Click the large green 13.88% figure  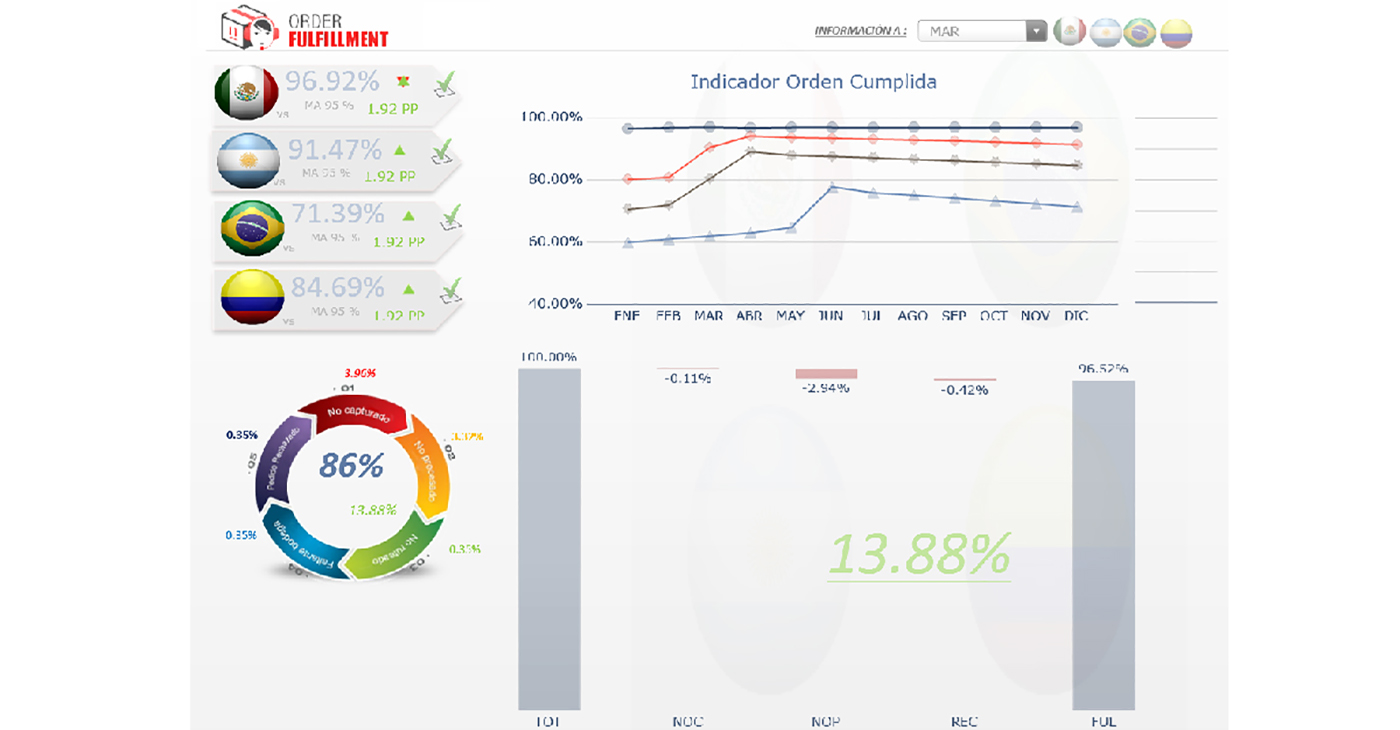tap(919, 553)
